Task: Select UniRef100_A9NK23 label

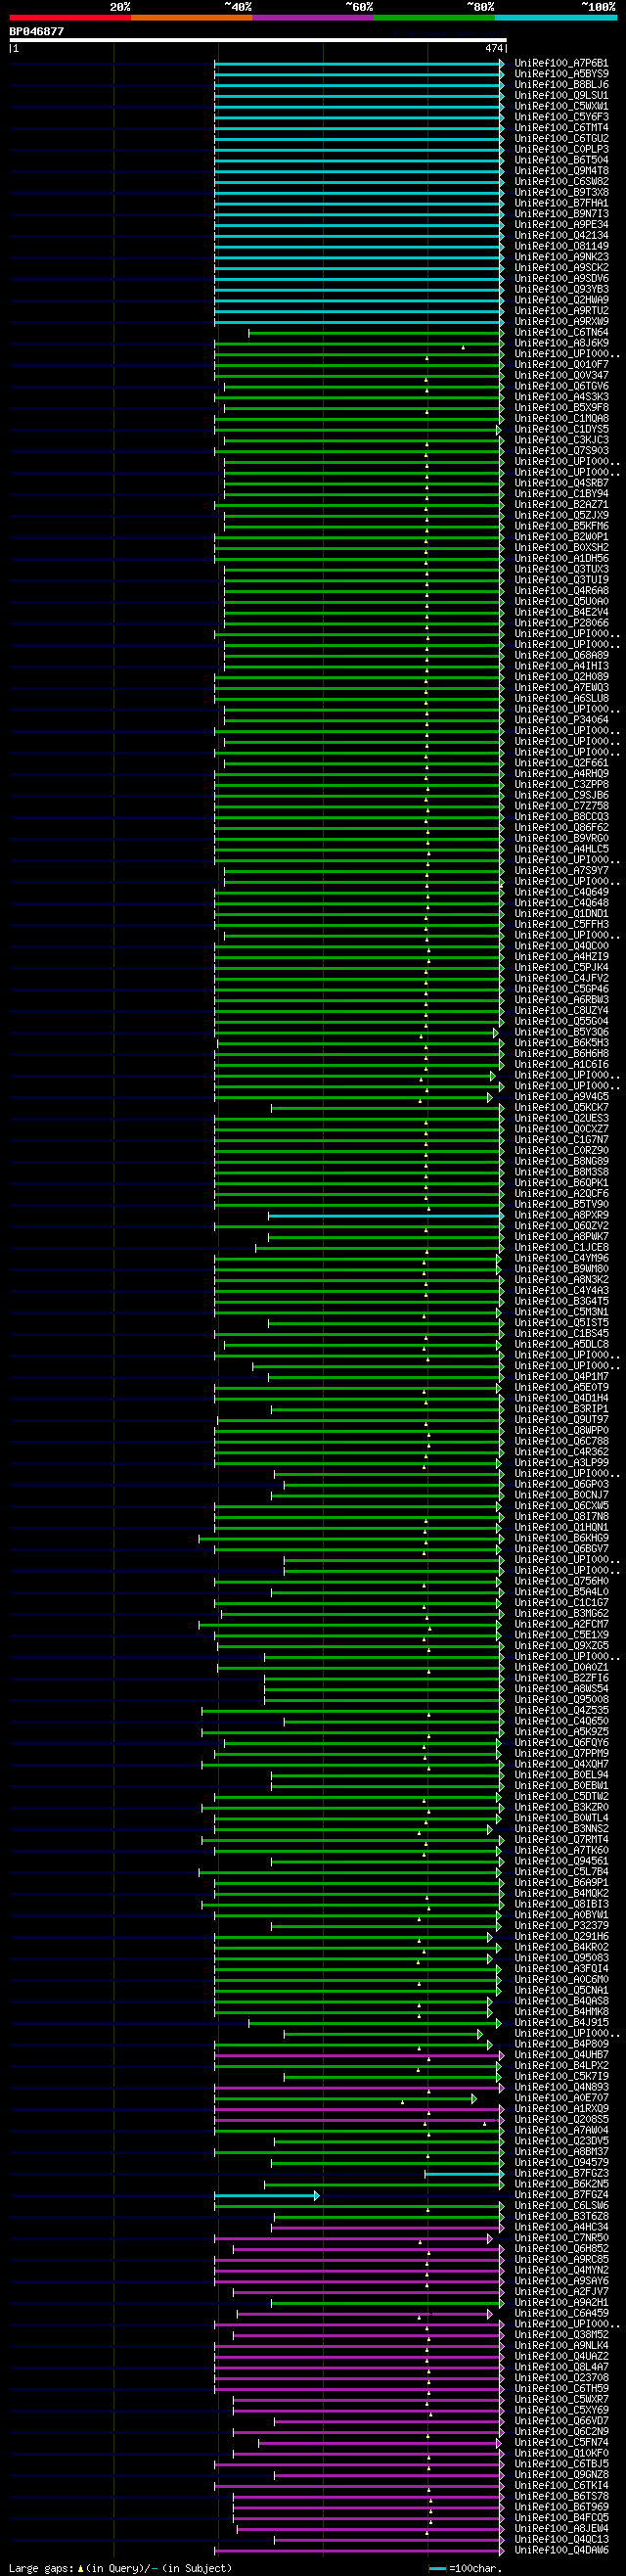Action: tap(561, 257)
